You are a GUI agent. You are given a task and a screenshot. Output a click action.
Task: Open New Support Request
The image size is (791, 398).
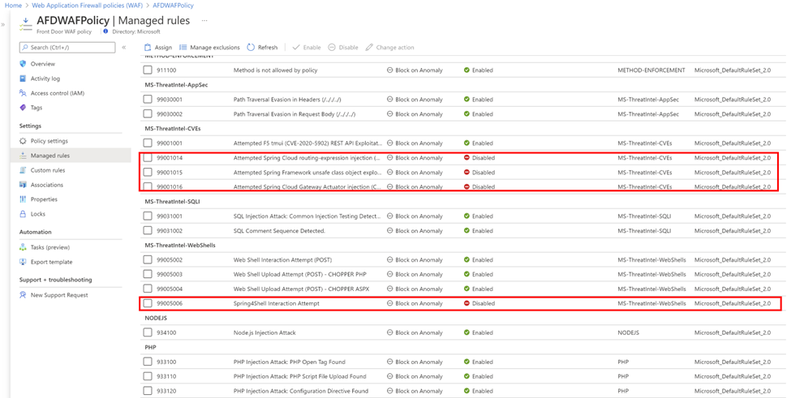pos(53,295)
